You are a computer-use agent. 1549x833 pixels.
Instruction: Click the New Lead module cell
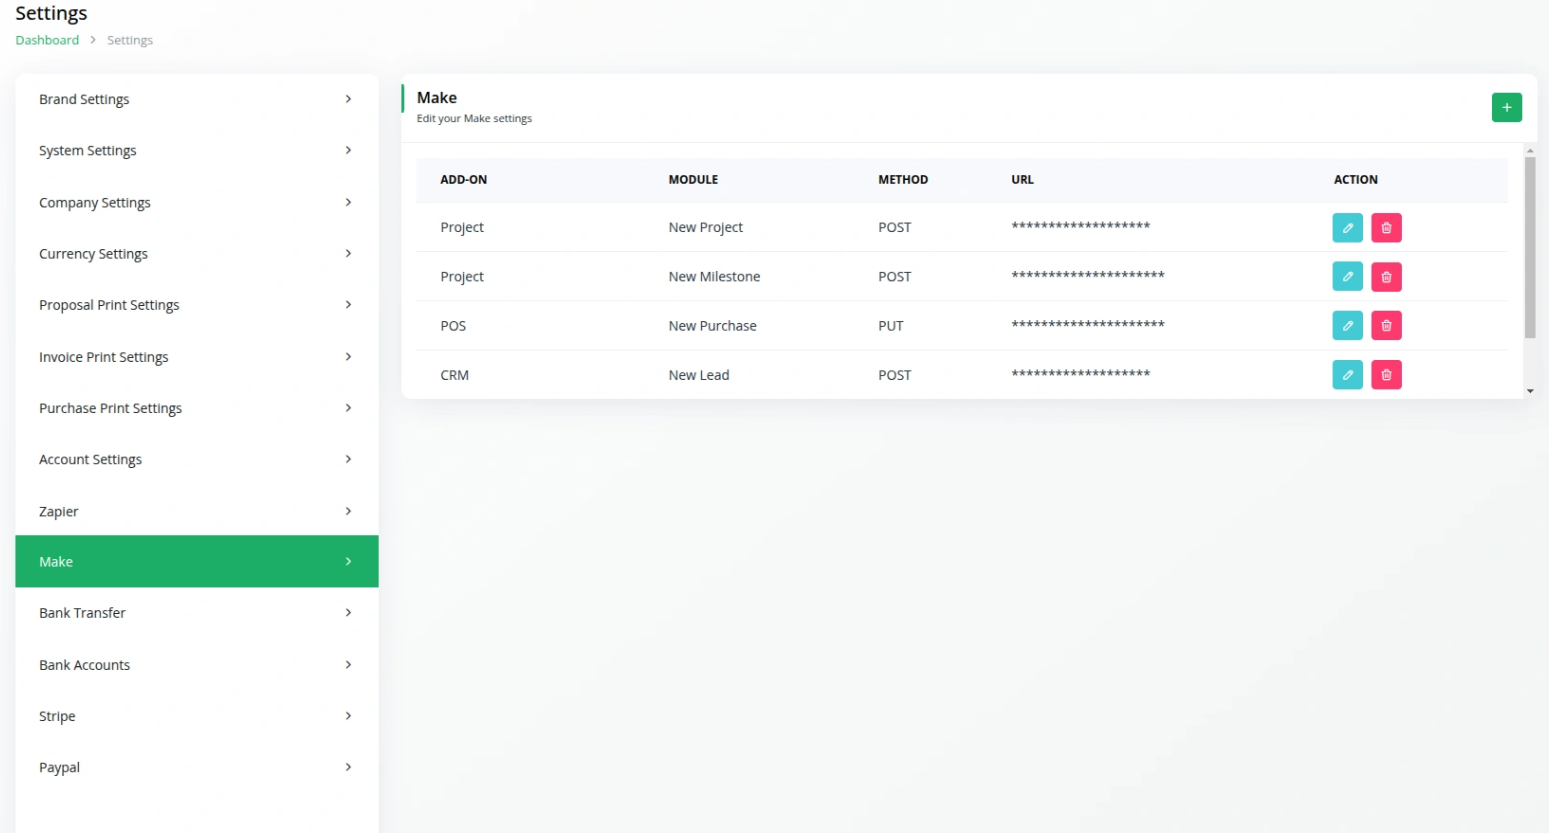pos(699,375)
